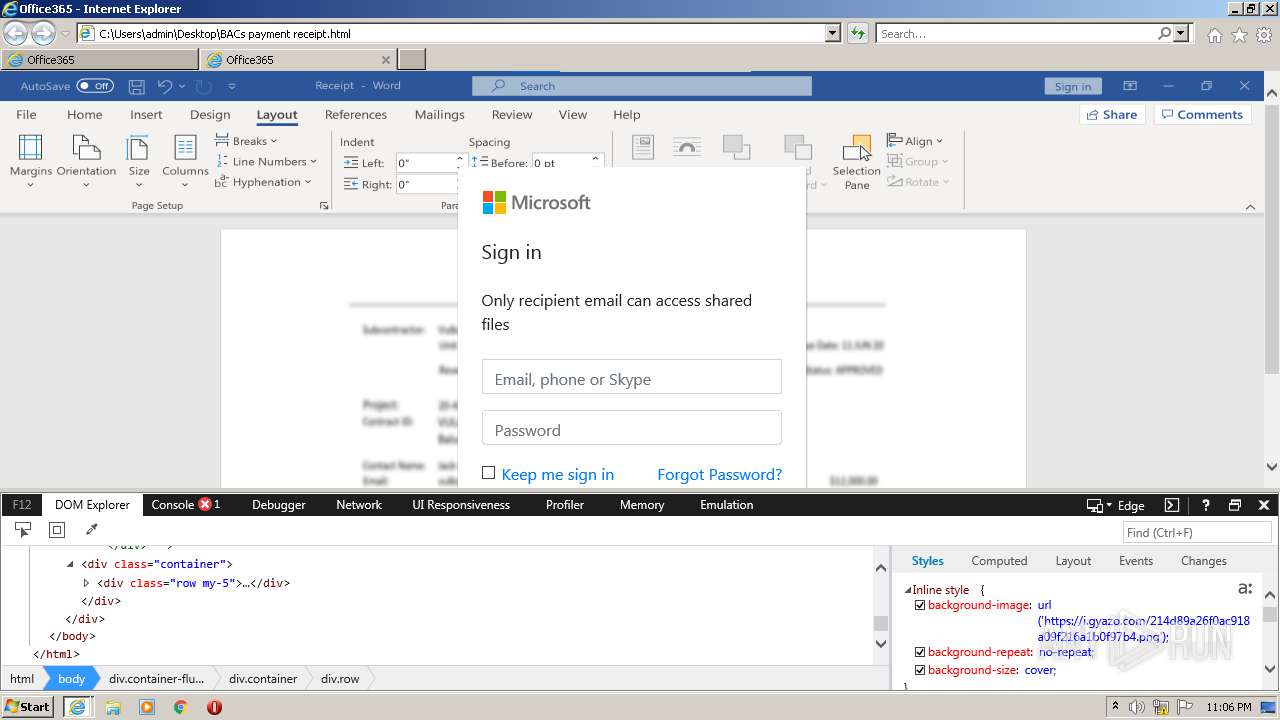Click the Redo icon in Word title bar
Screen dimensions: 1280x720
tap(204, 86)
